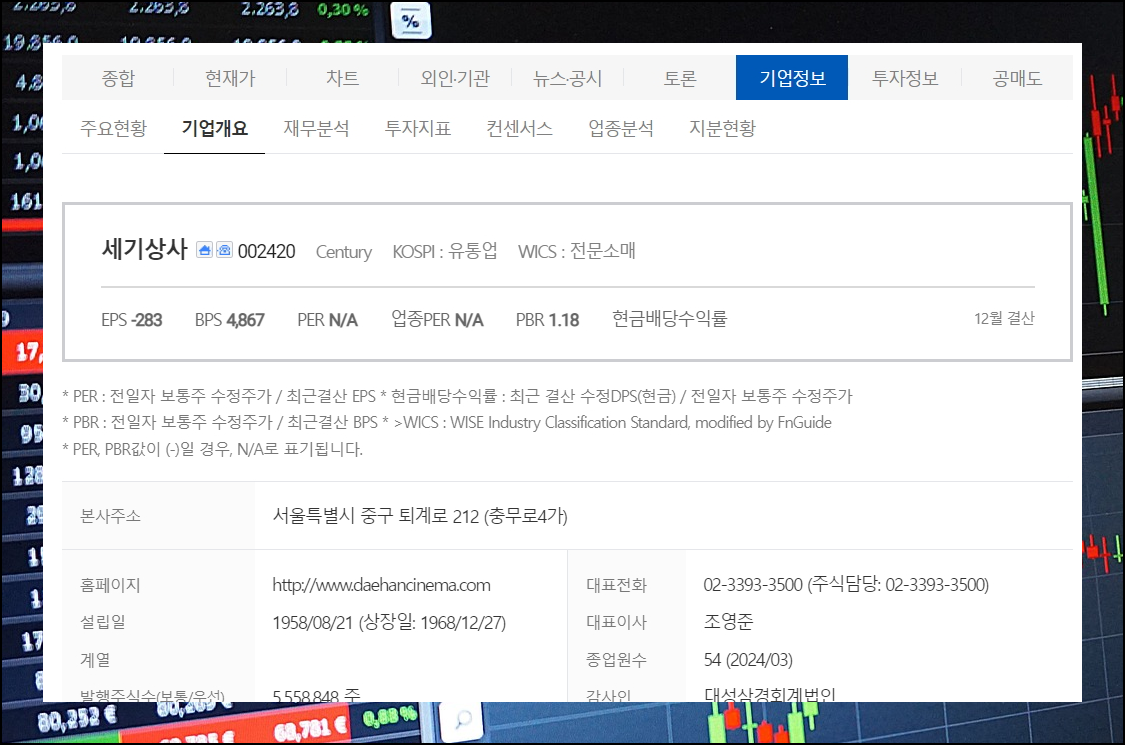Click the PER definition footnote line
The height and width of the screenshot is (745, 1125).
click(457, 396)
